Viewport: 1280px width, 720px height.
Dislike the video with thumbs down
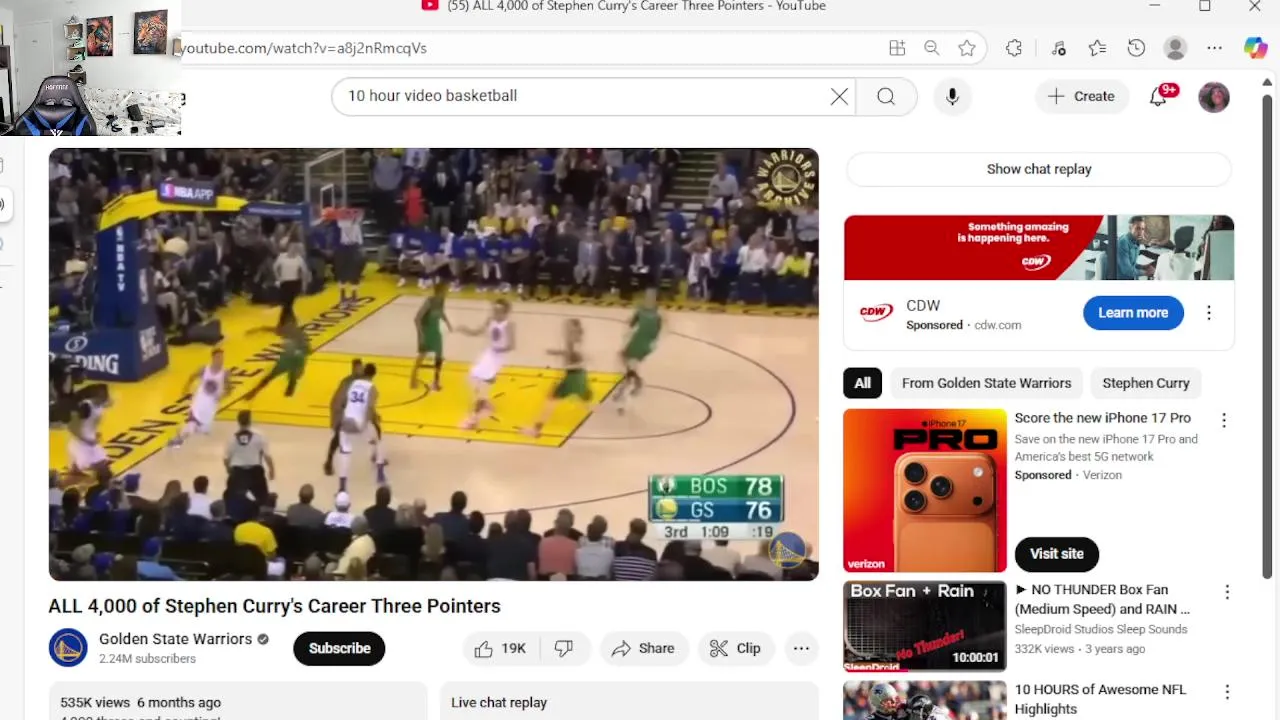[x=565, y=649]
